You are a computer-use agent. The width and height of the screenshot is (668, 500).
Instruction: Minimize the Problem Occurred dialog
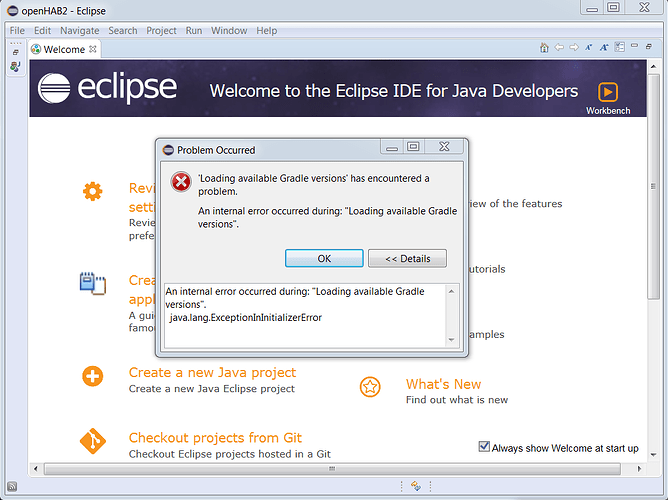[392, 147]
